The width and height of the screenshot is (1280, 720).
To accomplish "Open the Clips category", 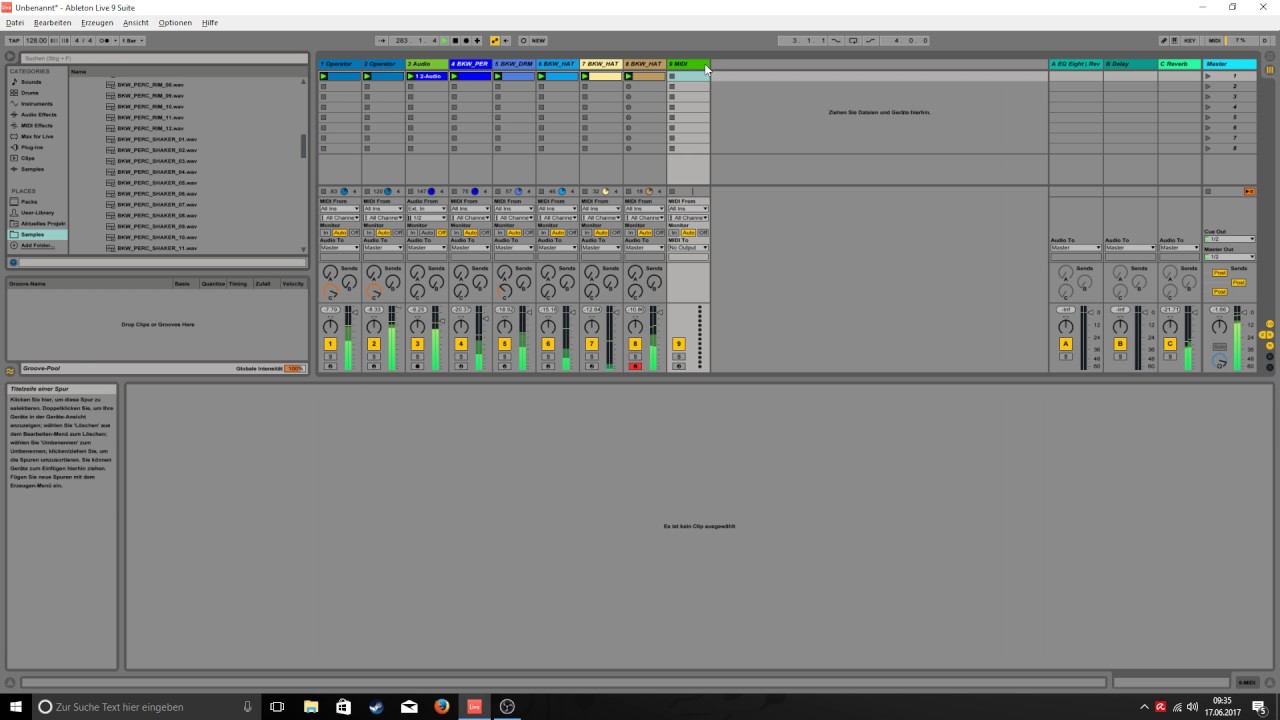I will coord(27,158).
